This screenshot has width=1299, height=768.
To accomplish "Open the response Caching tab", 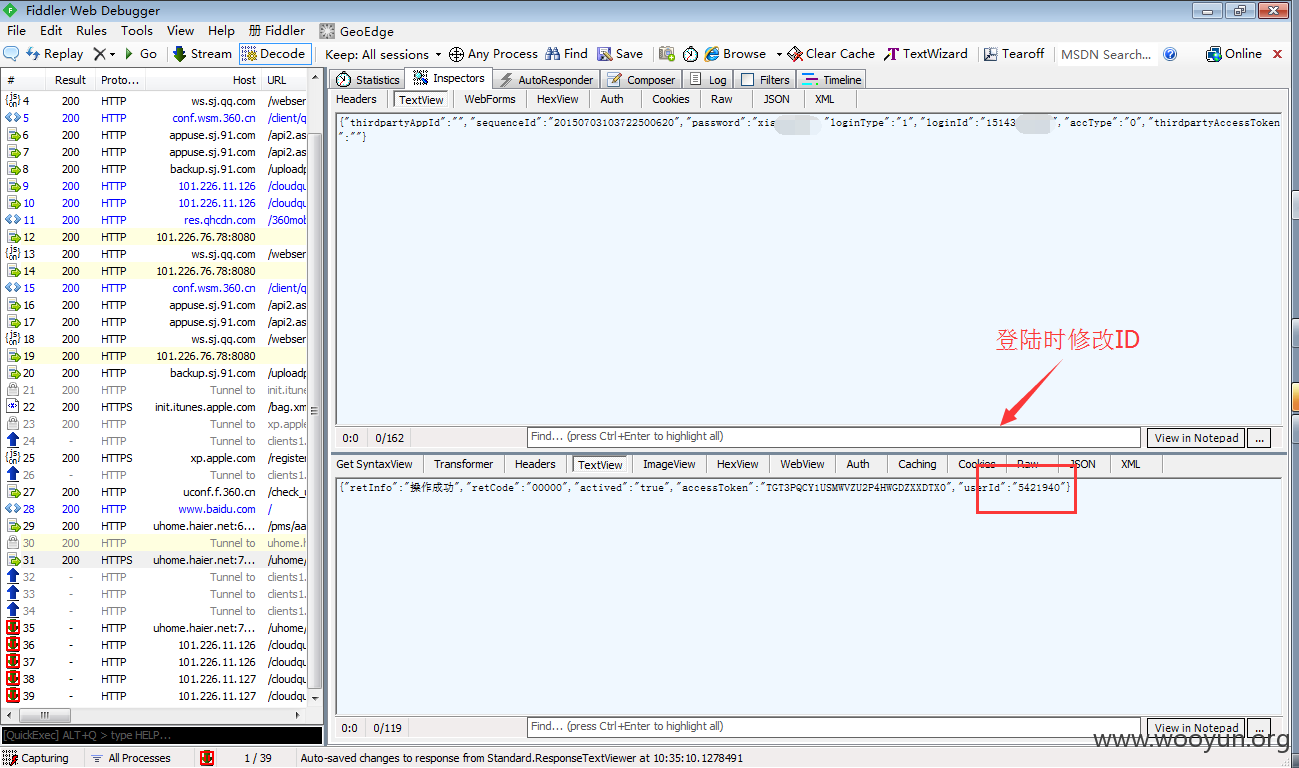I will [x=917, y=464].
